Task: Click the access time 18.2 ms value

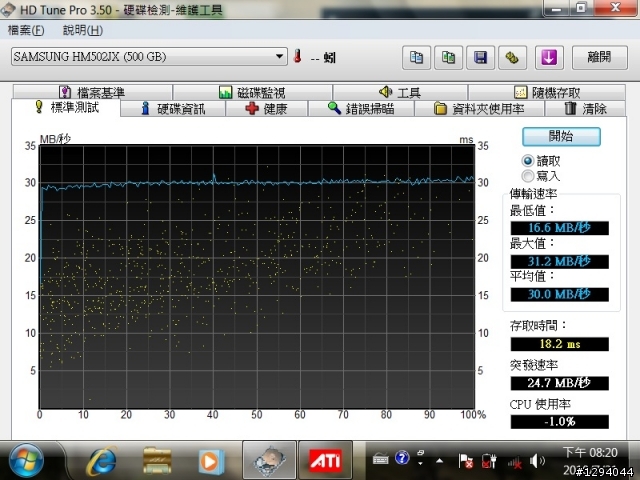Action: [560, 344]
